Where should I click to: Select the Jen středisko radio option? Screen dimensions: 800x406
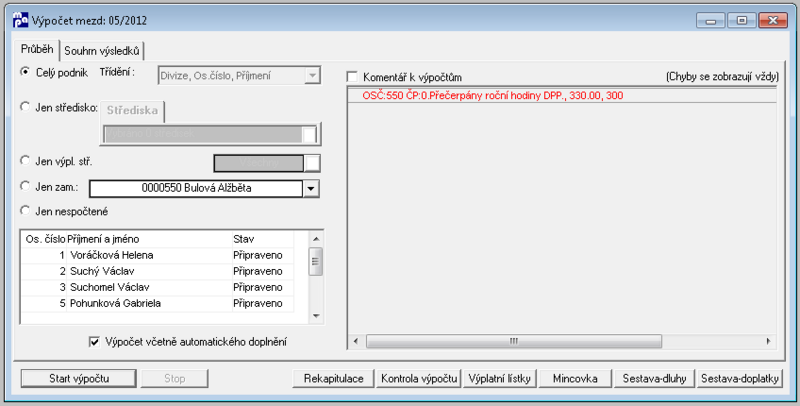coord(24,107)
